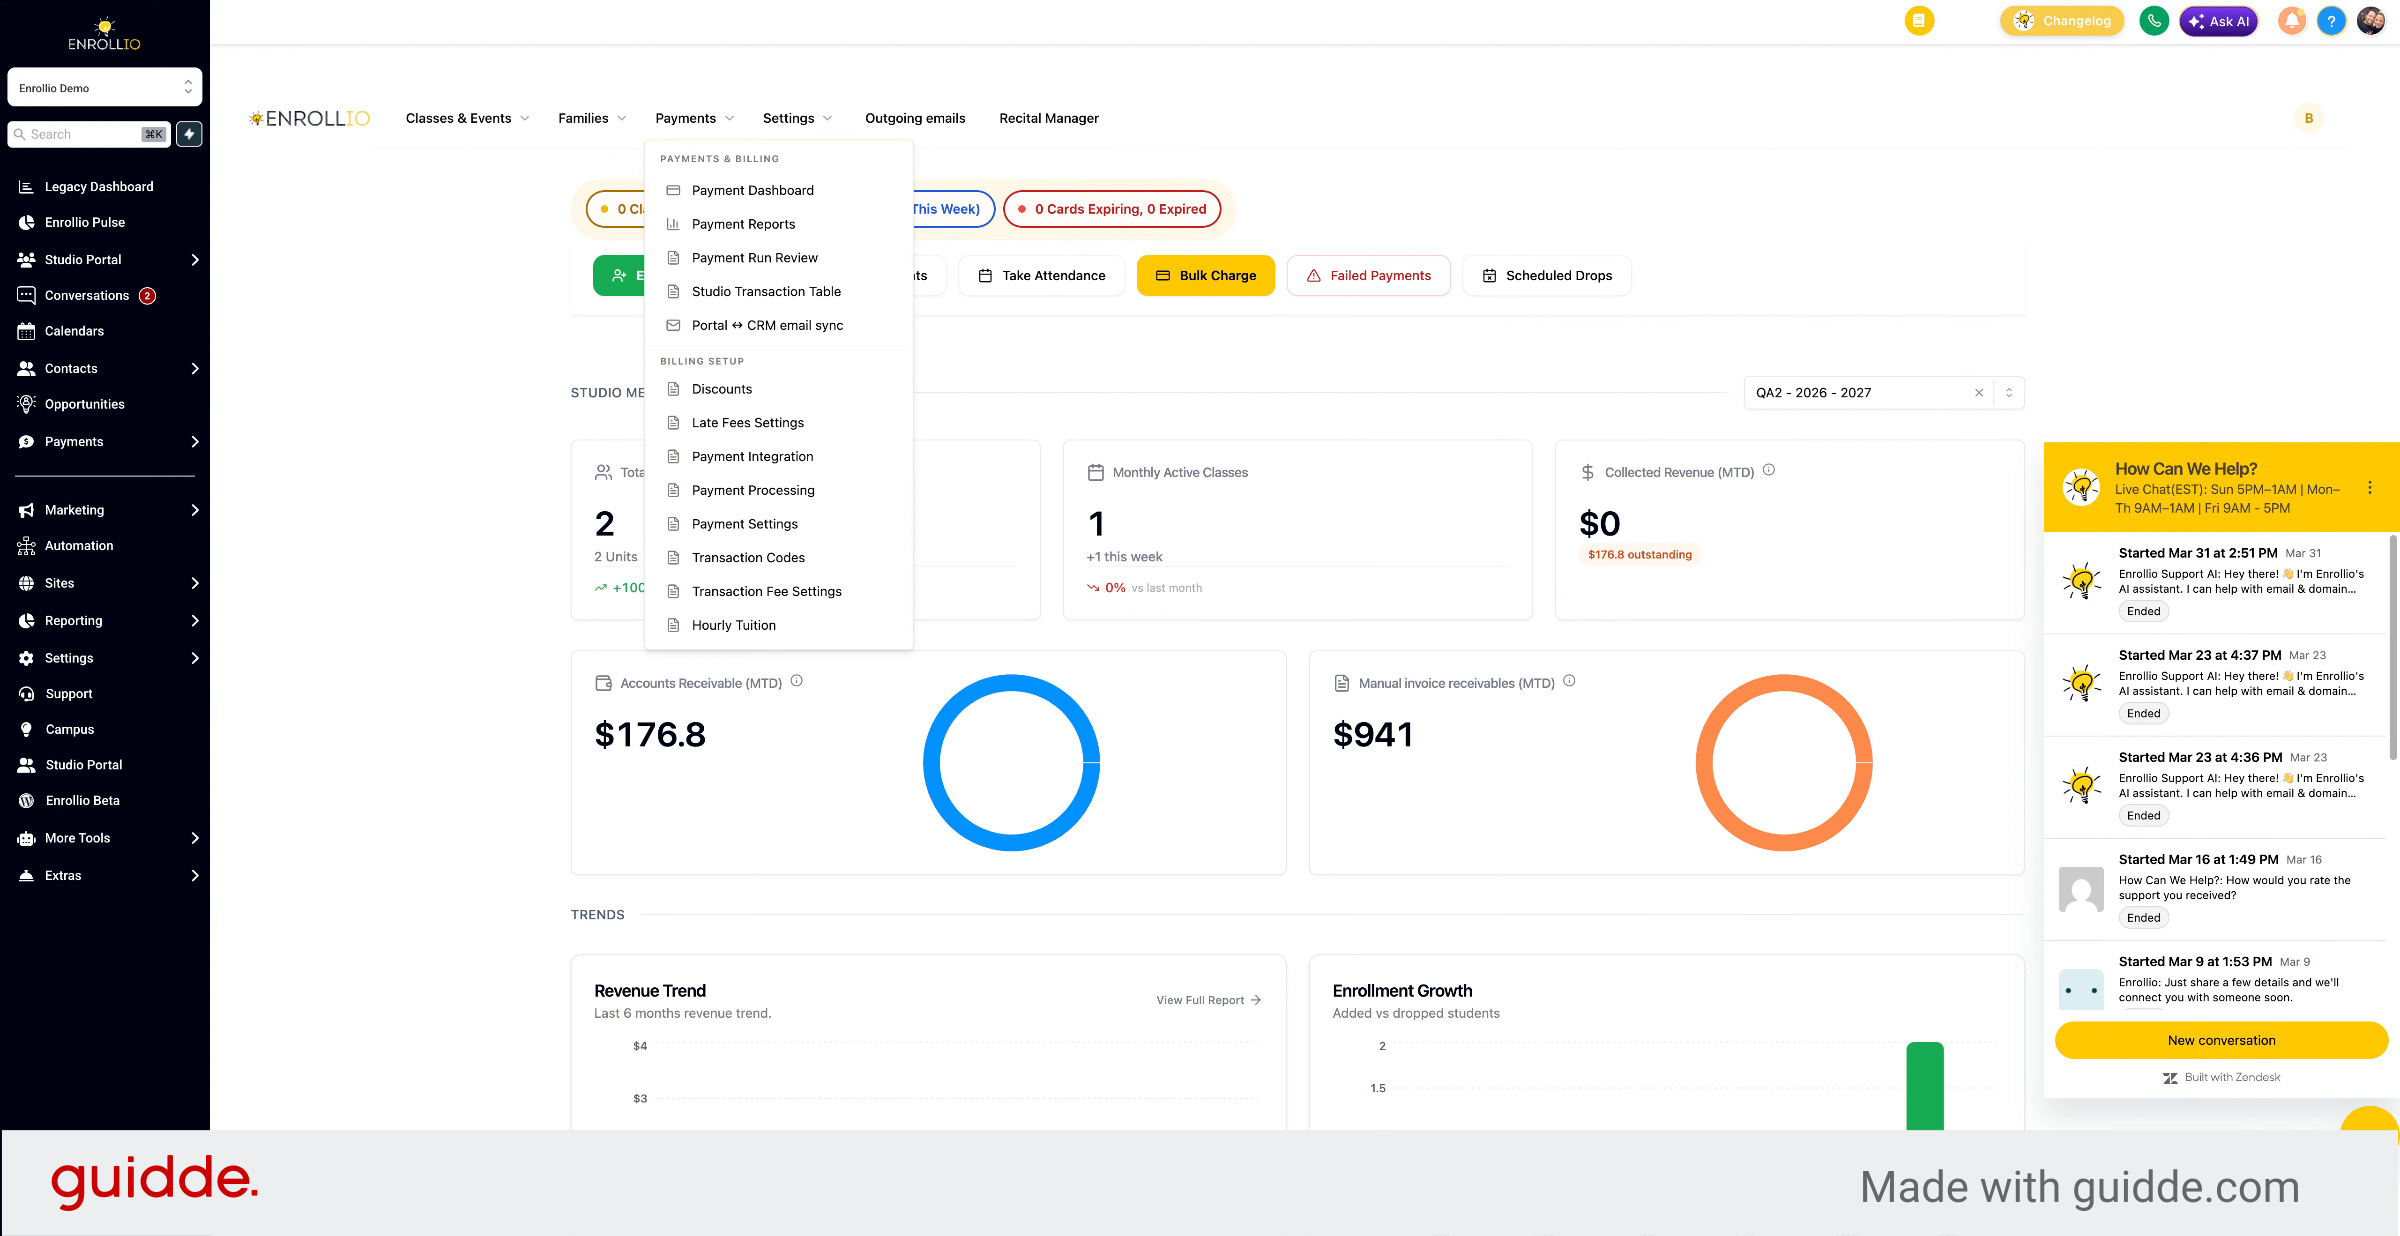Open the Enrollio Demo account switcher

tap(105, 88)
